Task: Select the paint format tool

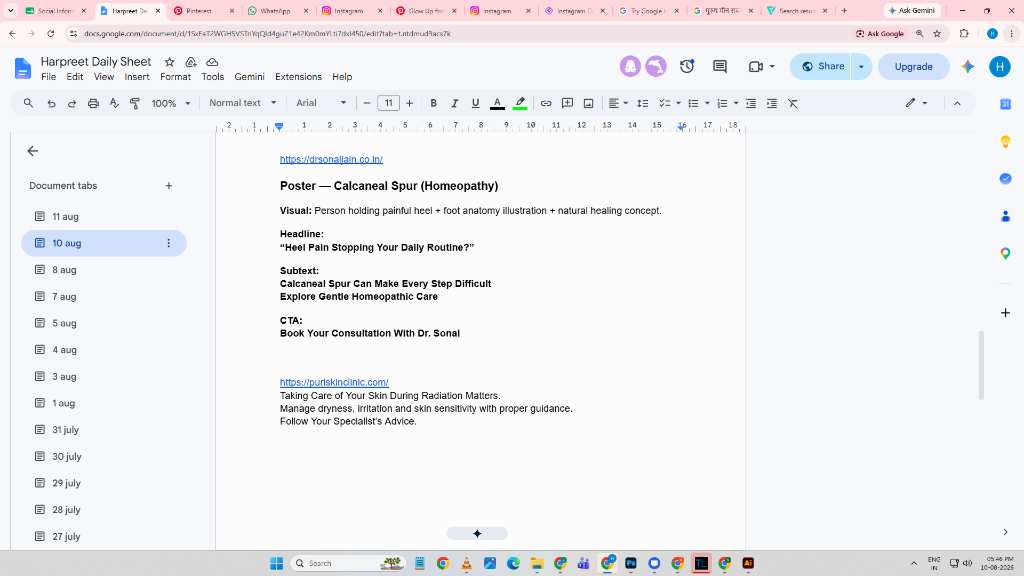Action: [x=135, y=103]
